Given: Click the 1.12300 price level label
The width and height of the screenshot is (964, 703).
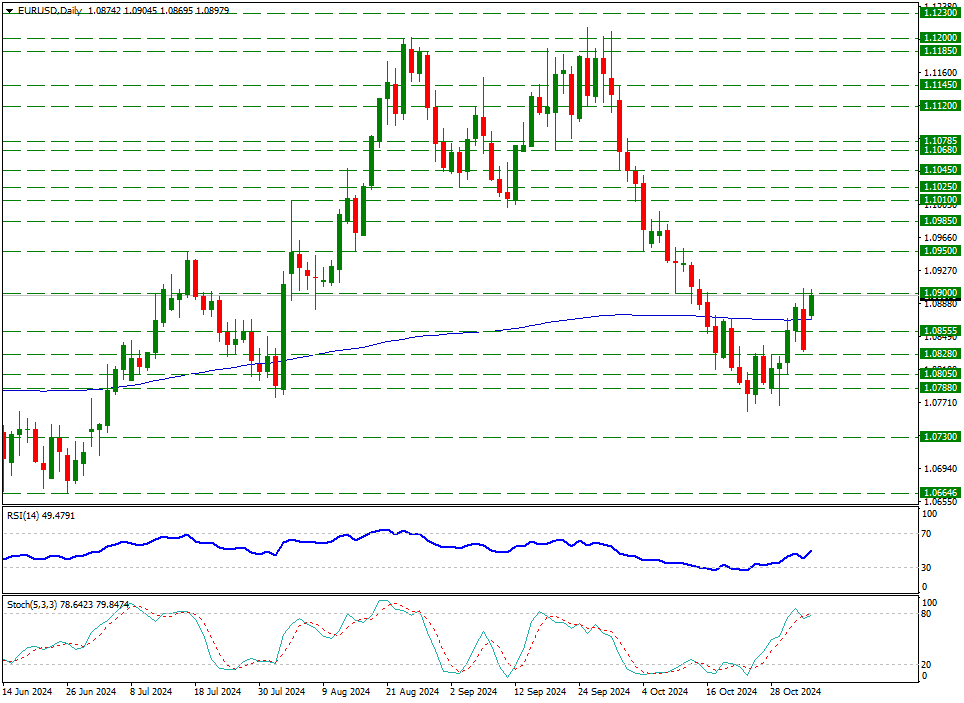Looking at the screenshot, I should tap(941, 13).
